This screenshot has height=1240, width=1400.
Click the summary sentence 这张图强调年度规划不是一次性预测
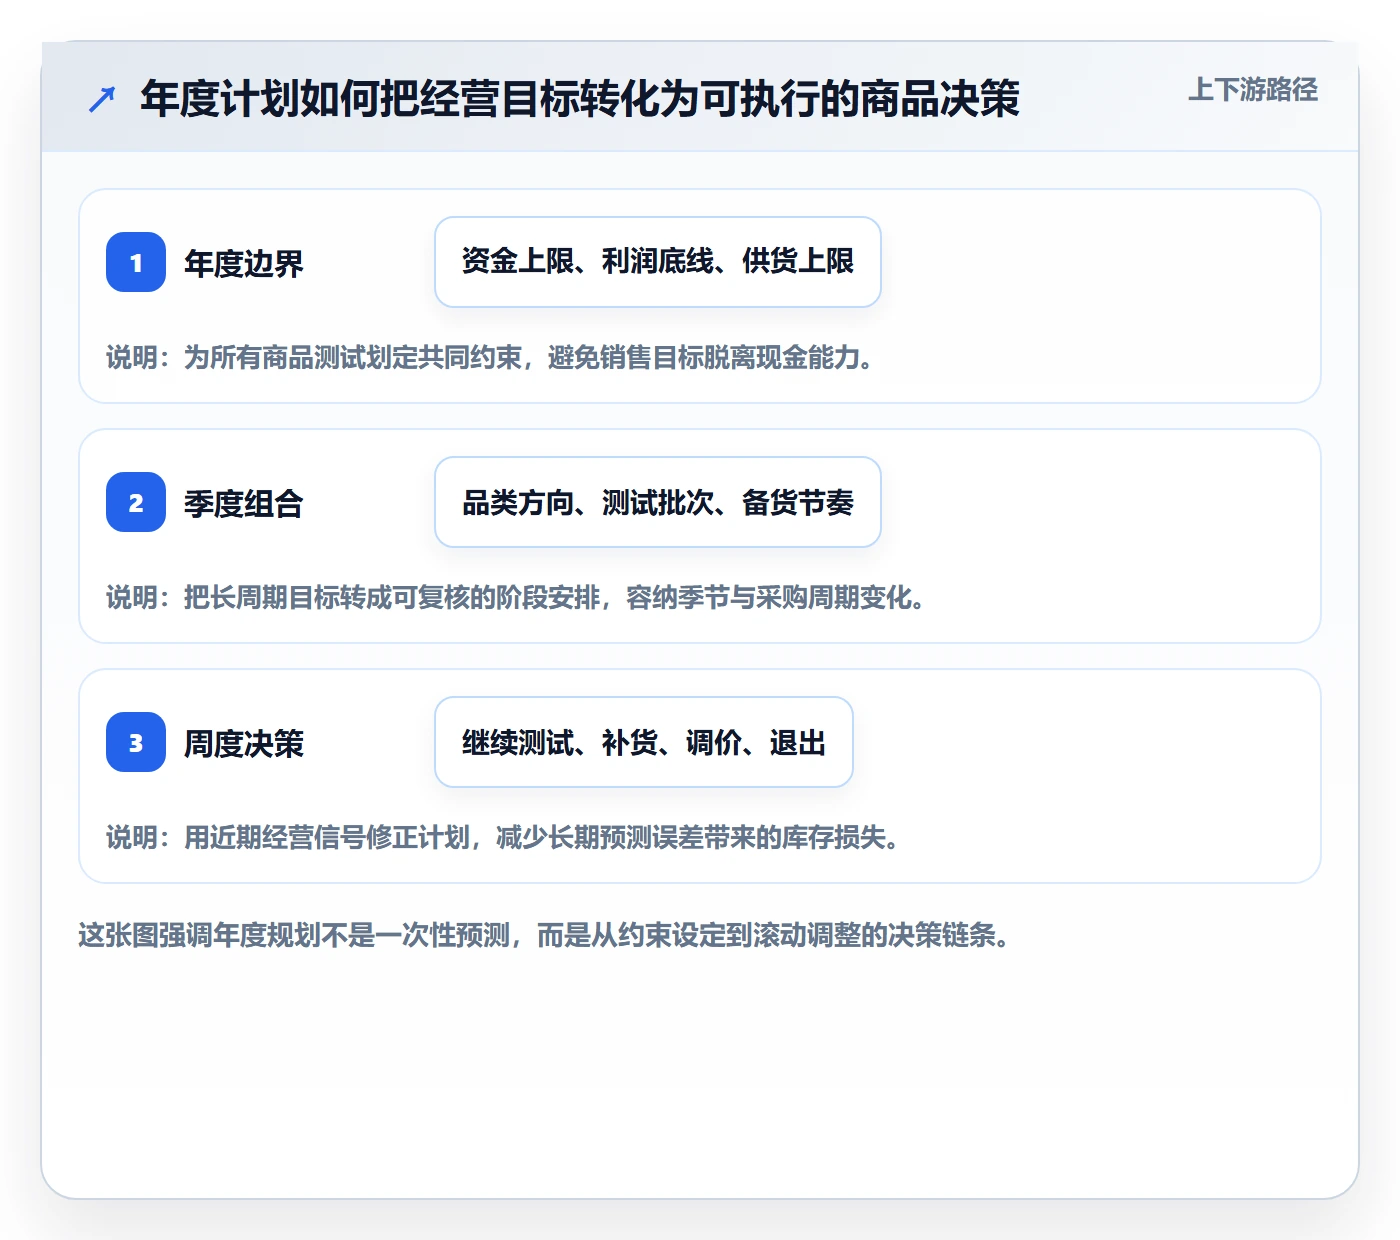[545, 936]
